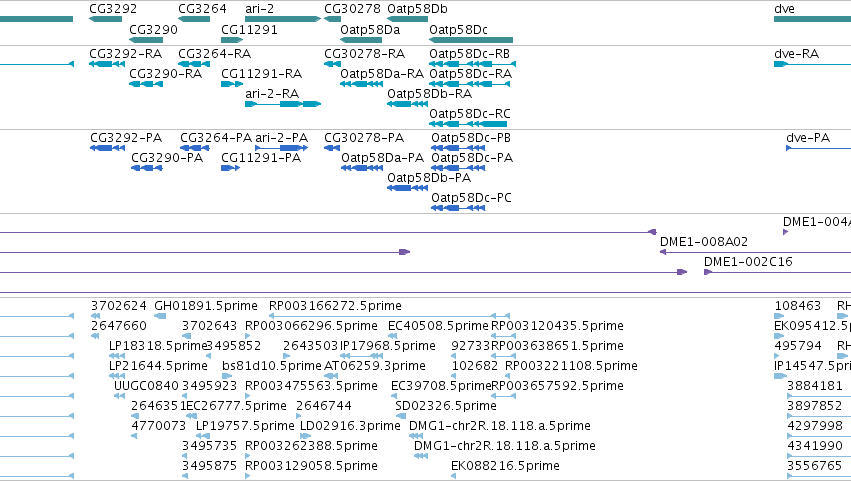Open EST LP19757.5prime
This screenshot has width=851, height=481.
tap(202, 436)
